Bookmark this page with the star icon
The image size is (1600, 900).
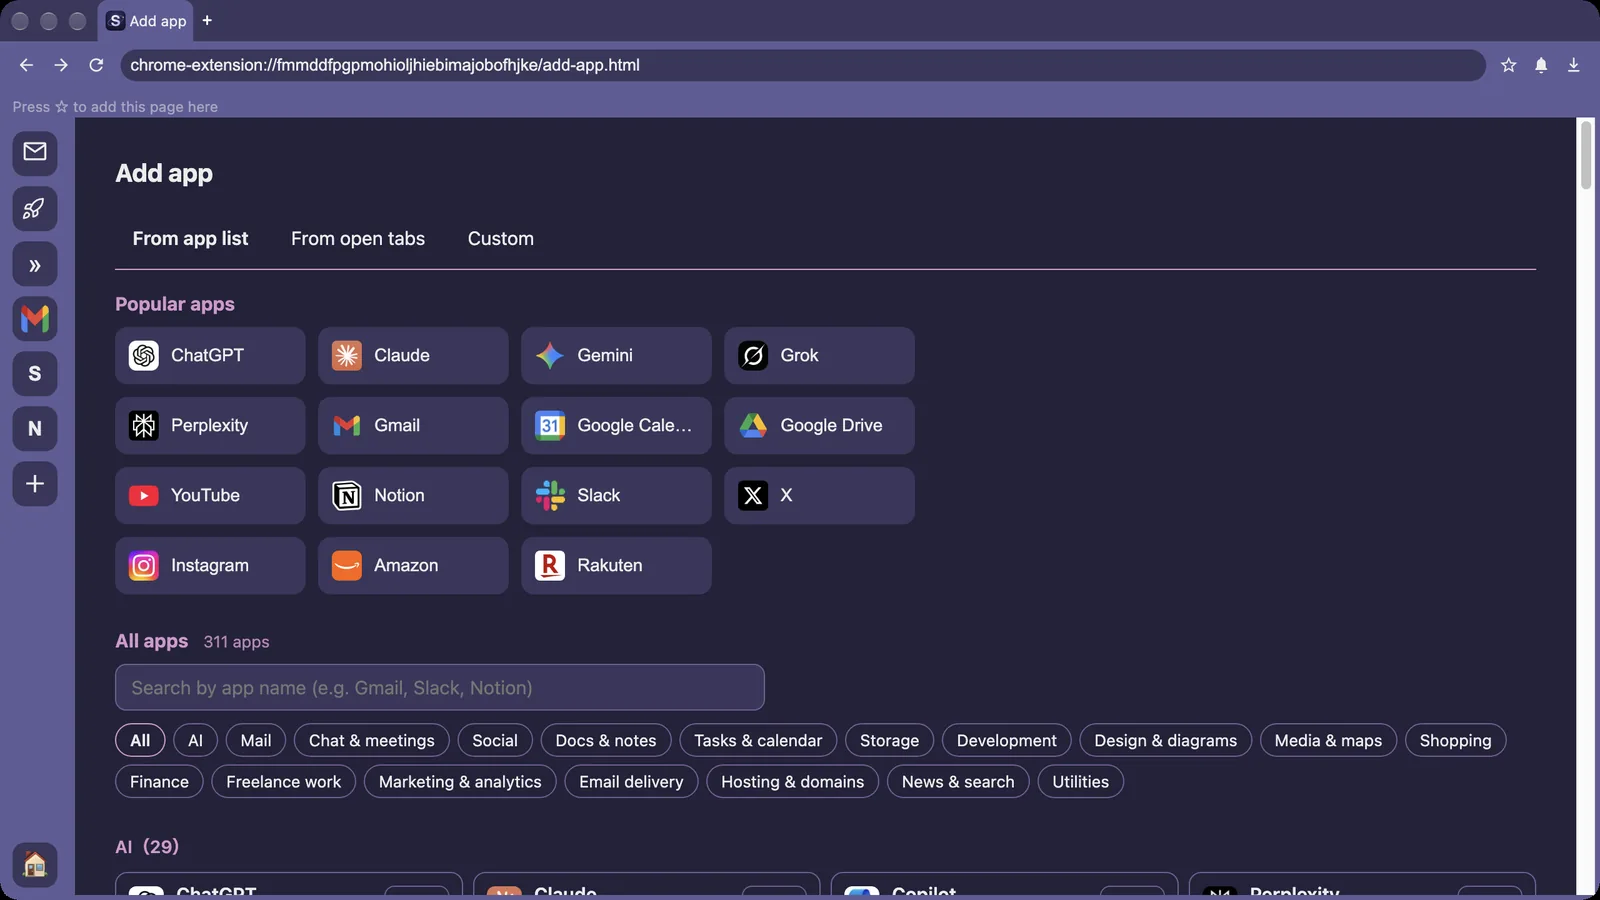(1509, 65)
